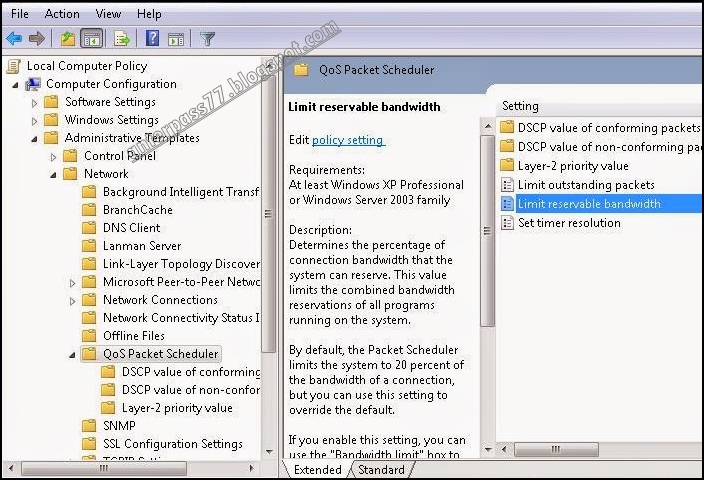Viewport: 704px width, 480px height.
Task: Select Background Intelligent Transfer tree item
Action: (181, 192)
